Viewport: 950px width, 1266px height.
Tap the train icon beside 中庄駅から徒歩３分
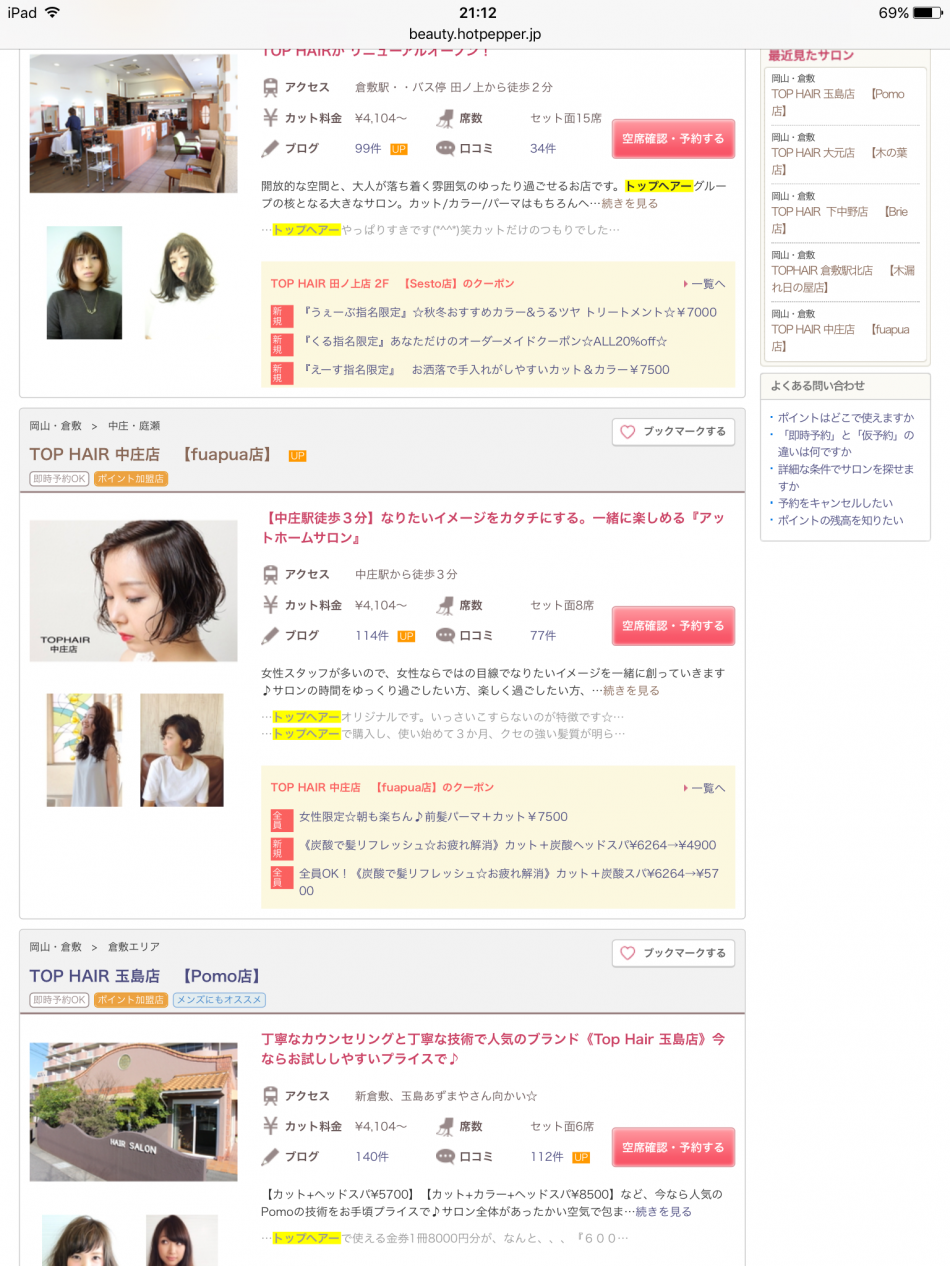[x=270, y=574]
